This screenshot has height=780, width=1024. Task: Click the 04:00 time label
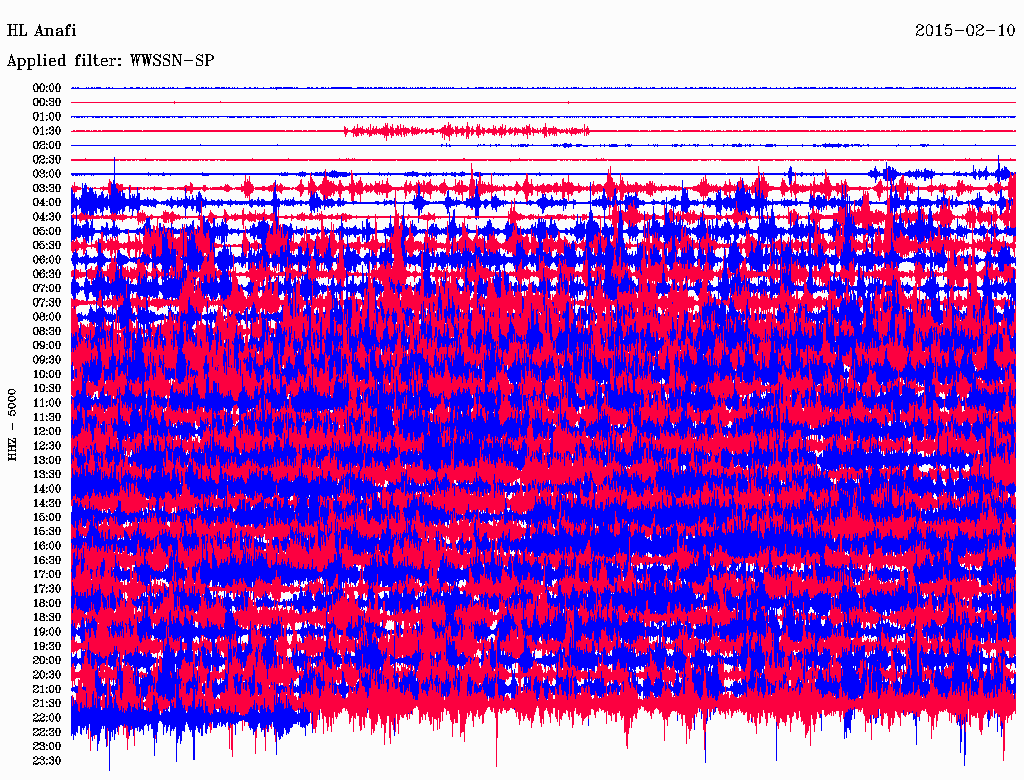click(x=46, y=203)
